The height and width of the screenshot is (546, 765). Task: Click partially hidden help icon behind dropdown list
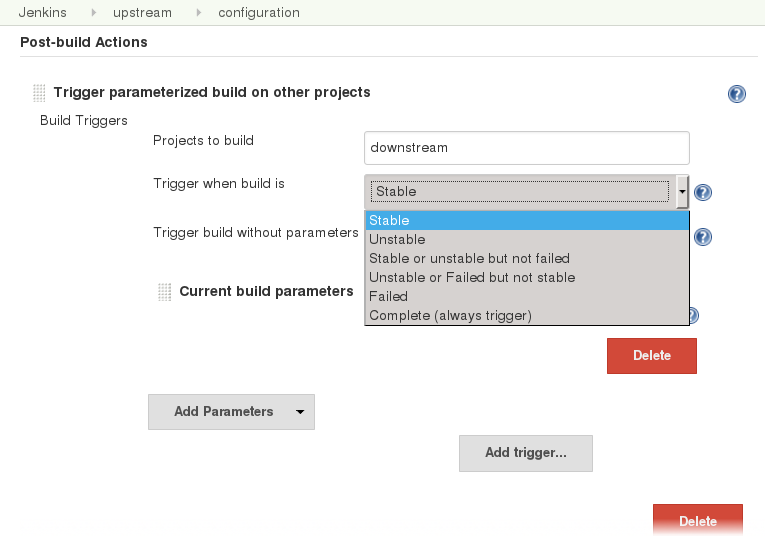tap(694, 316)
